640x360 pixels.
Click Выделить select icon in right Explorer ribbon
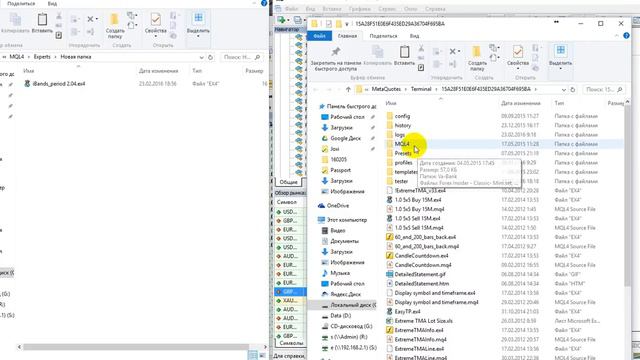(560, 51)
